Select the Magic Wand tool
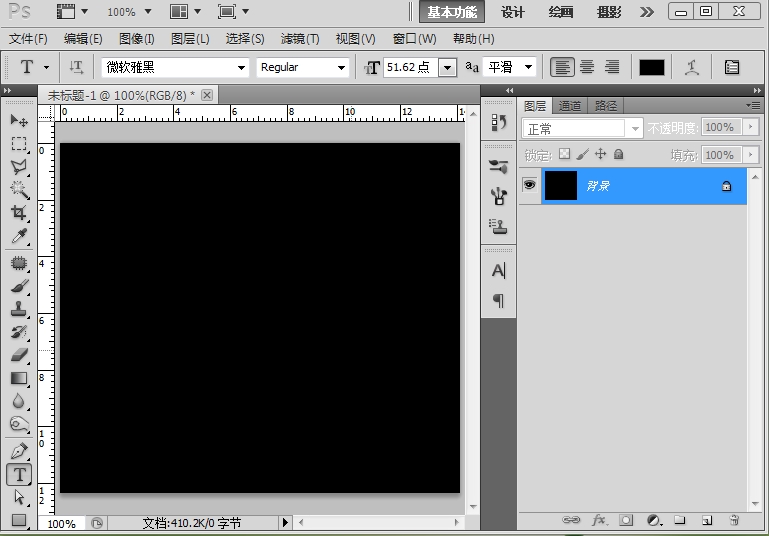The height and width of the screenshot is (536, 769). (19, 190)
